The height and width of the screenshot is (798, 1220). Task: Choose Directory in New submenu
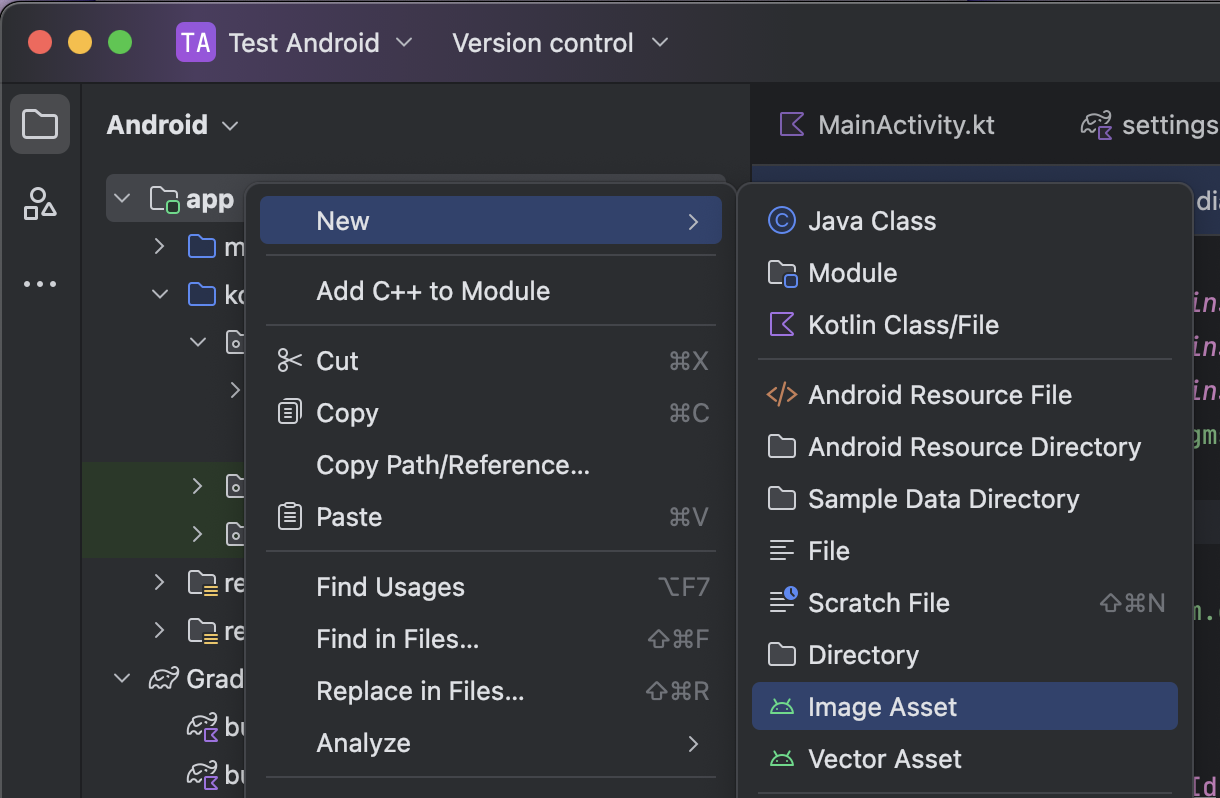coord(965,655)
